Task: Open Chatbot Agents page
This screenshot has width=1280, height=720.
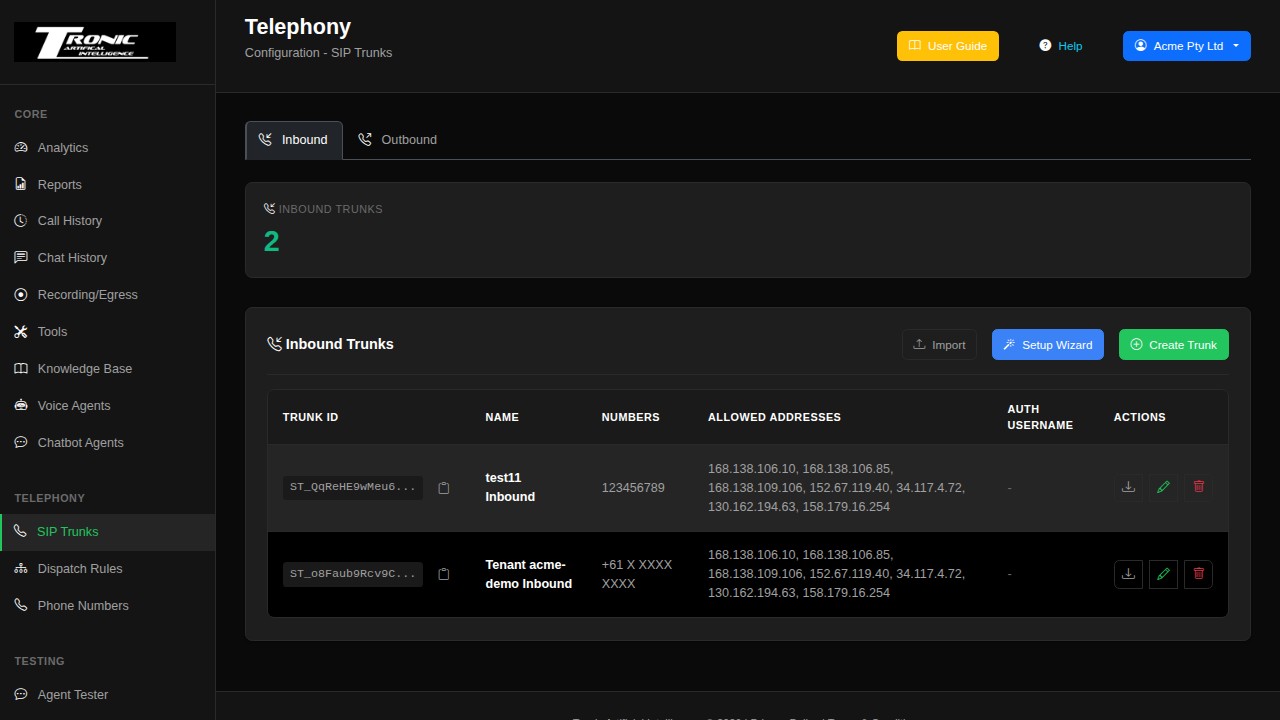Action: 107,443
